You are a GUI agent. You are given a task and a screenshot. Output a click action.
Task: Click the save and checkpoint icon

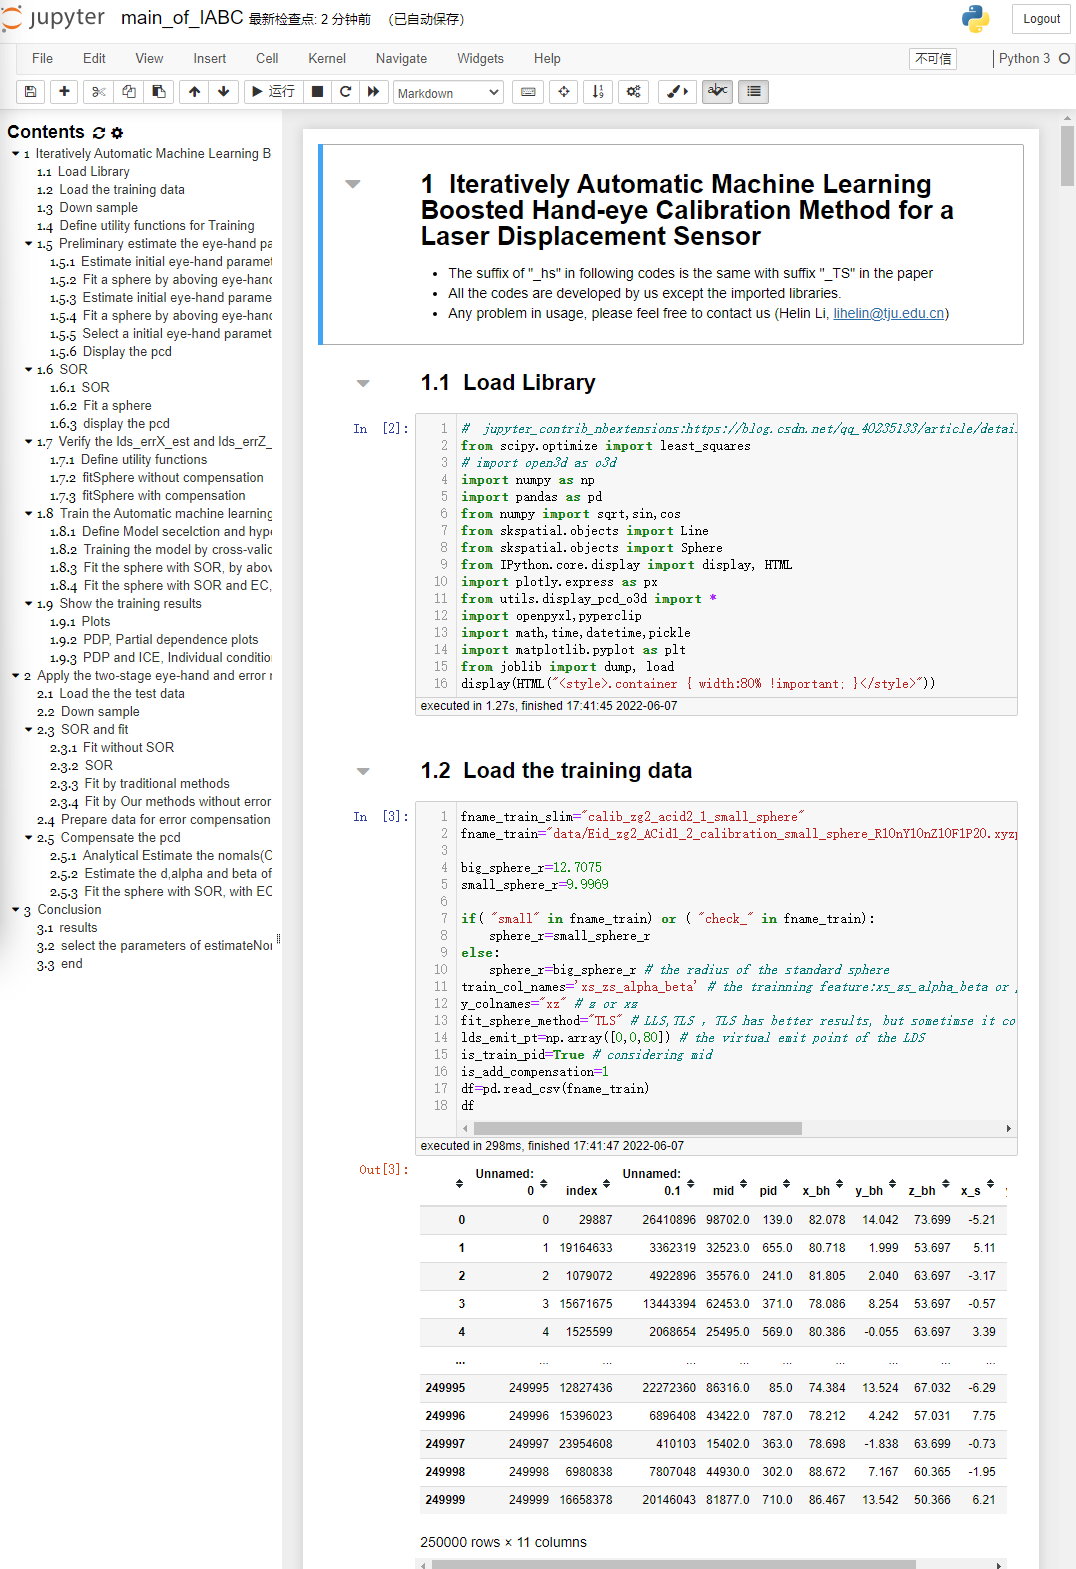click(31, 92)
